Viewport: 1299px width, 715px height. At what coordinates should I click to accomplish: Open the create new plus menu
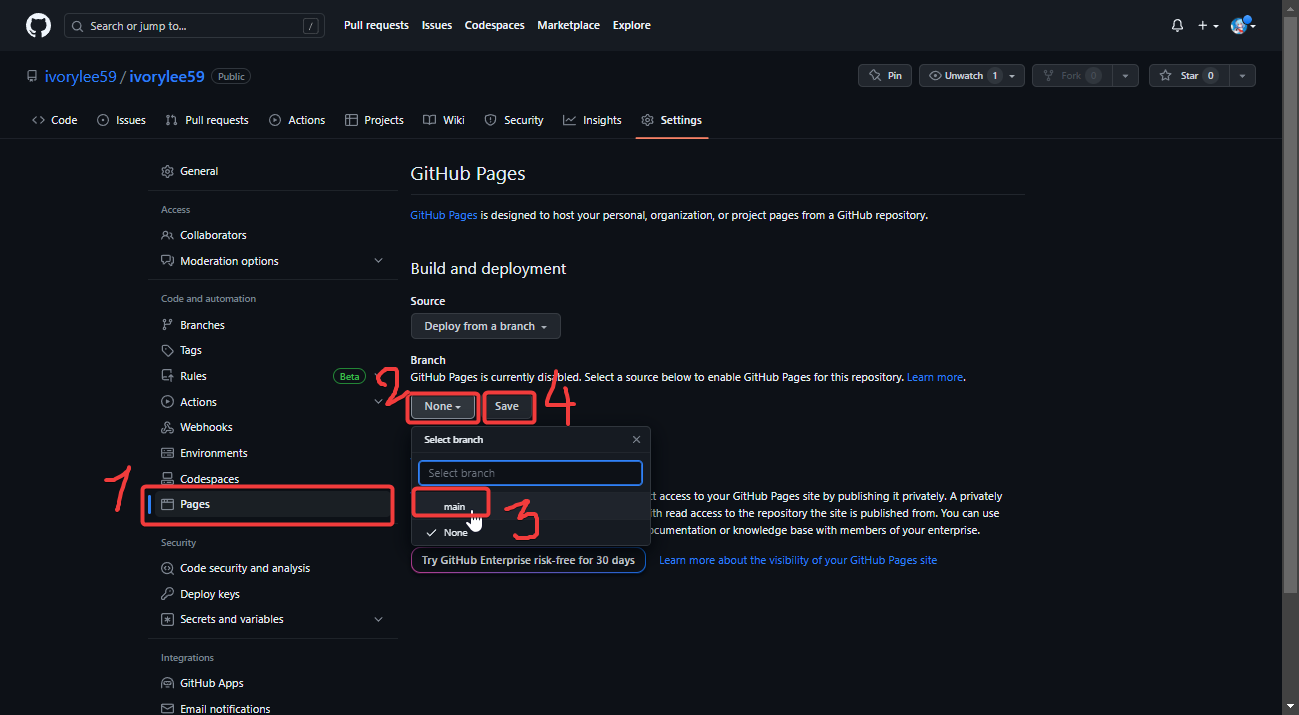point(1208,26)
